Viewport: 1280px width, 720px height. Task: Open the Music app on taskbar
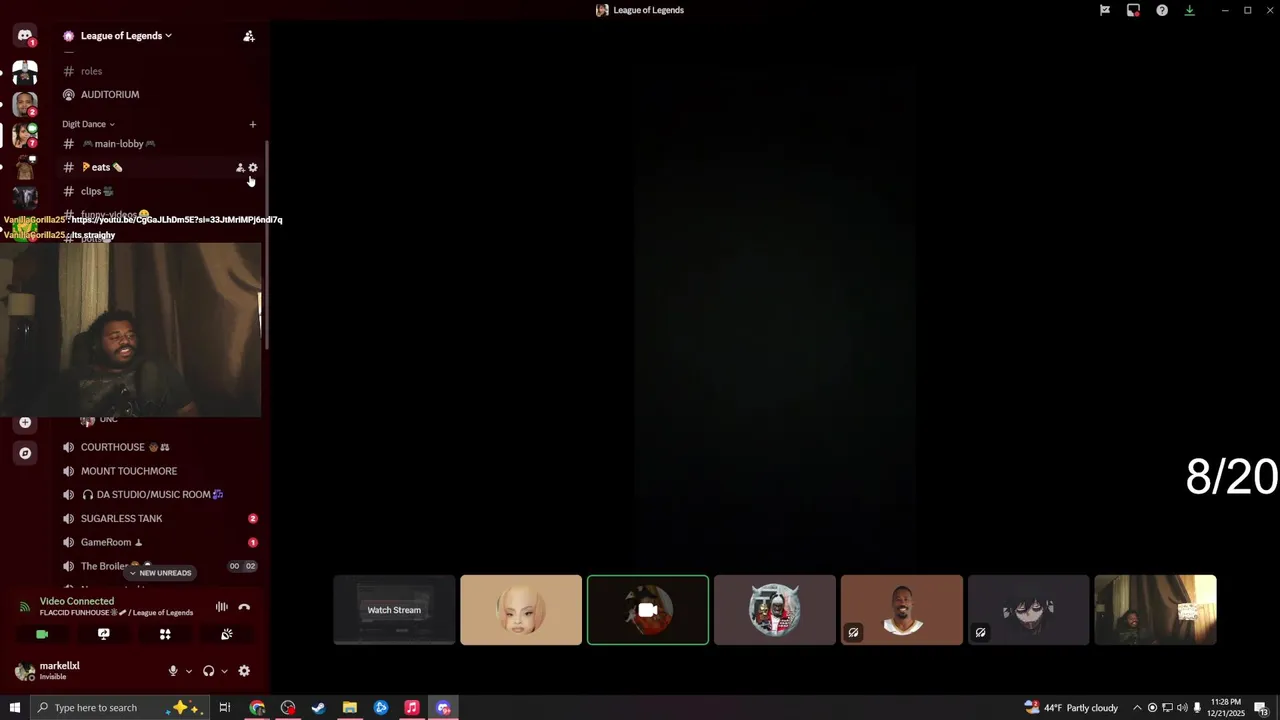[x=412, y=708]
